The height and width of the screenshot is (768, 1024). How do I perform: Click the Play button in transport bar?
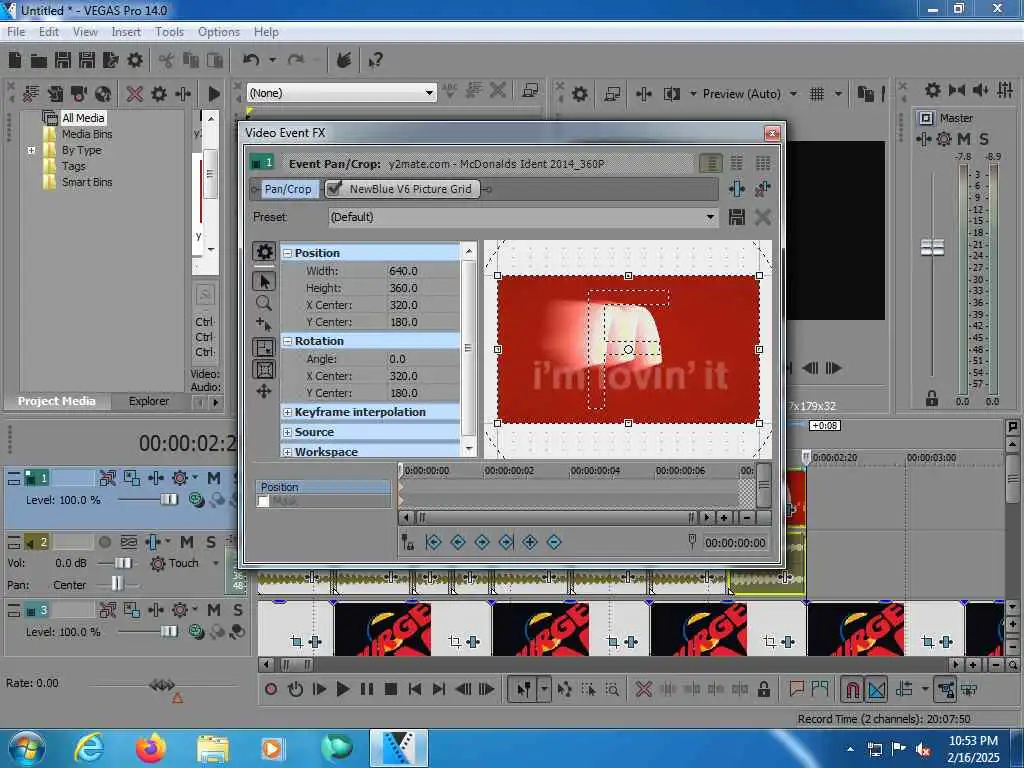point(343,689)
